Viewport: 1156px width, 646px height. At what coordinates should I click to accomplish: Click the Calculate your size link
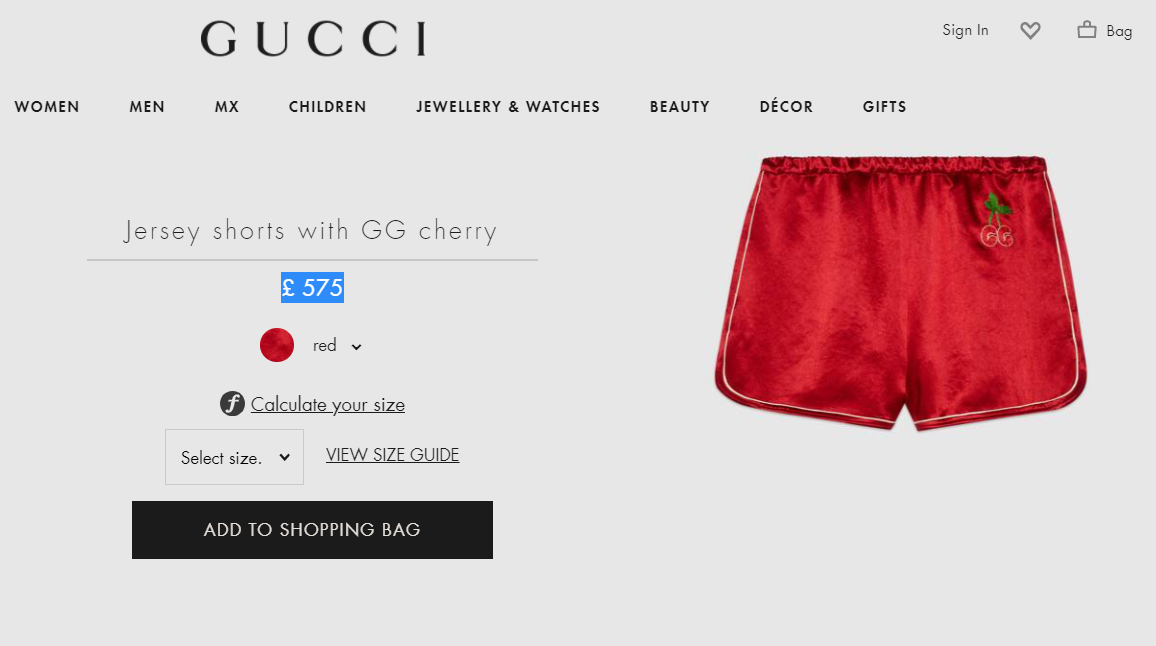point(327,404)
